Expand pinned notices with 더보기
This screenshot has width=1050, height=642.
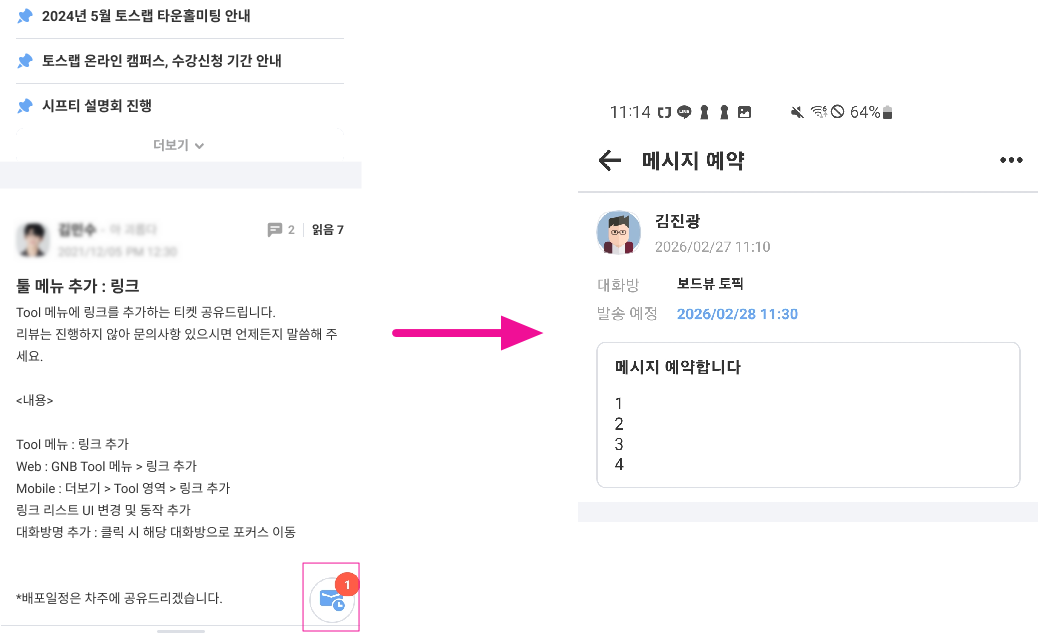click(179, 145)
